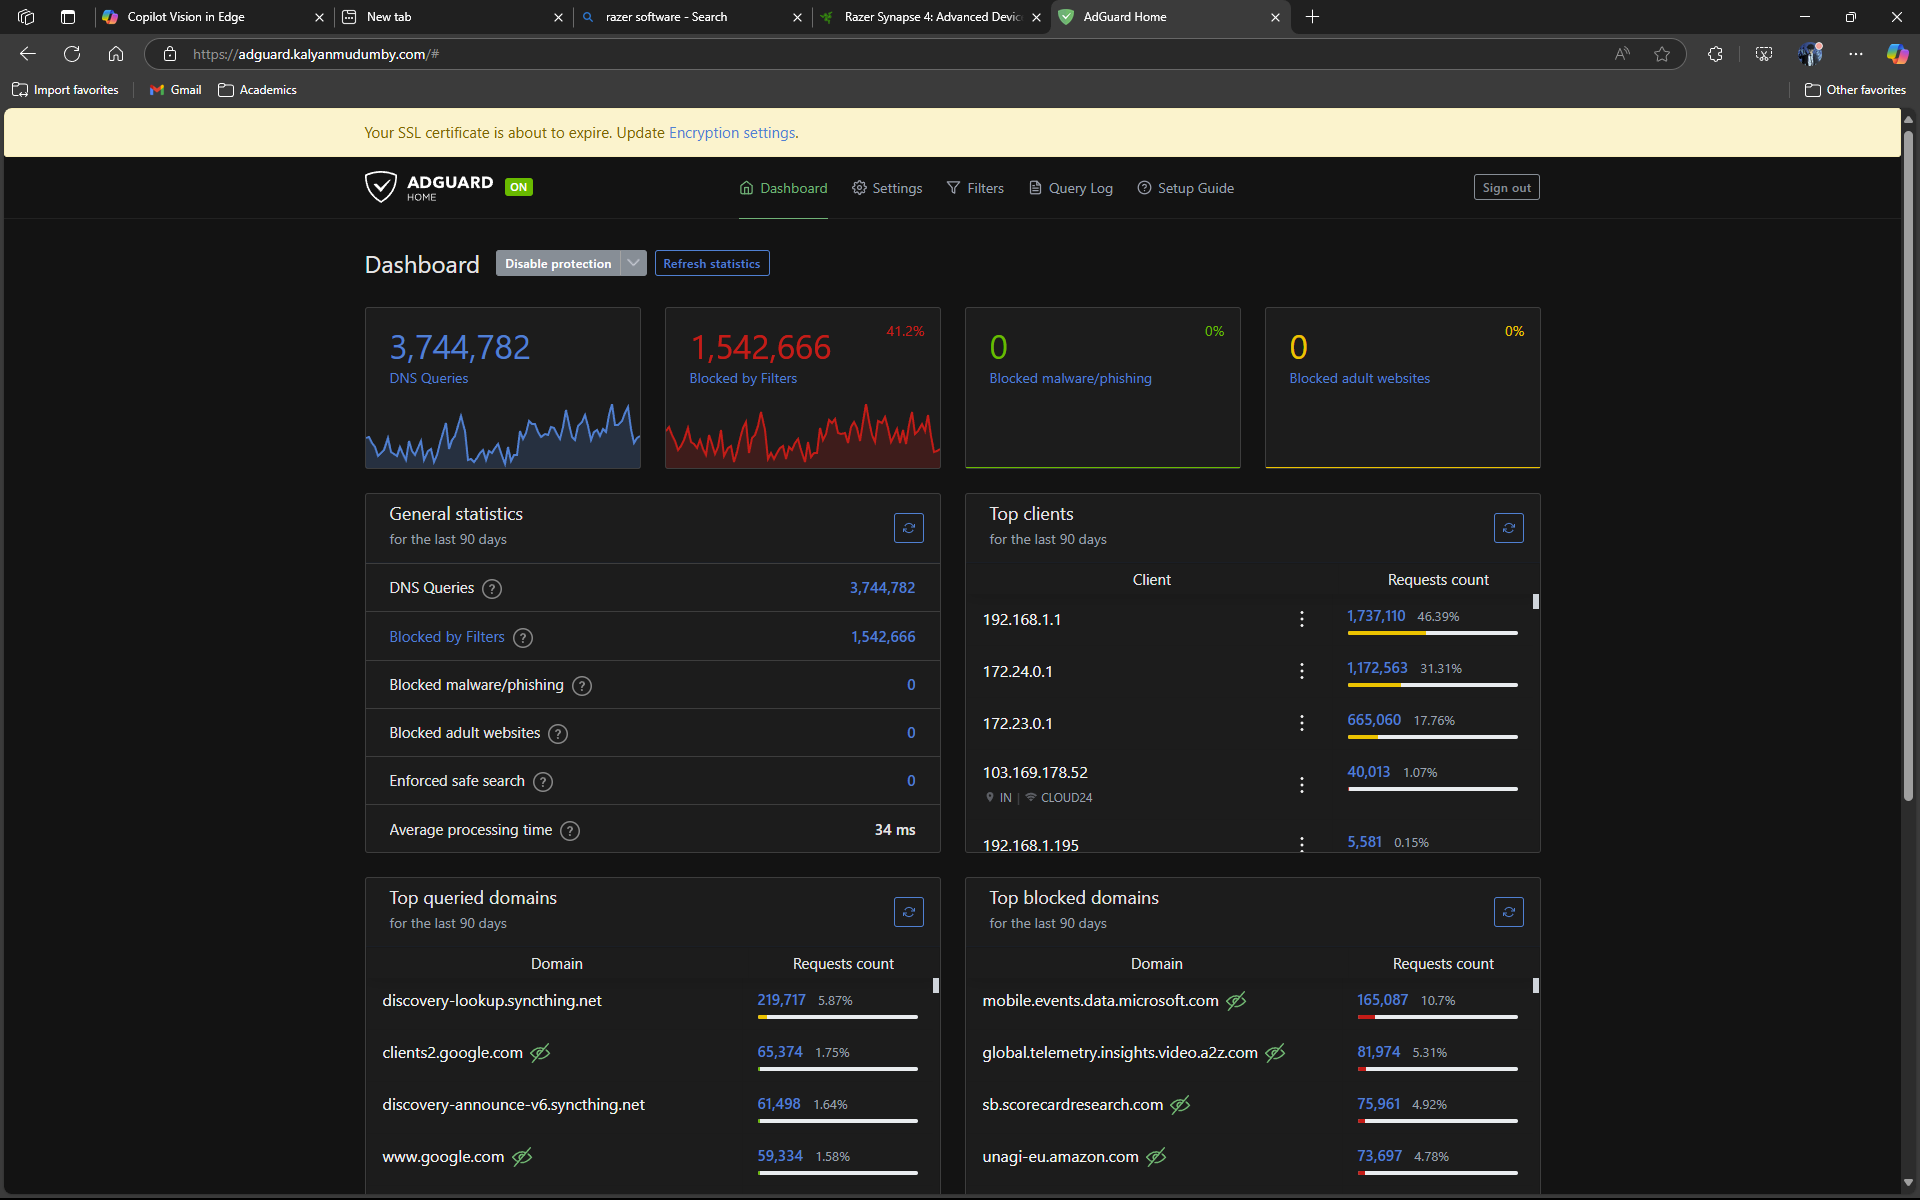Refresh the Top clients panel
This screenshot has width=1920, height=1200.
pyautogui.click(x=1508, y=528)
